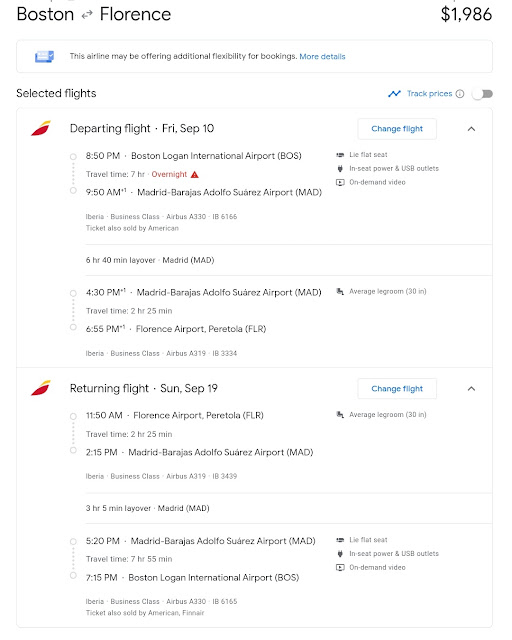Click legroom icon for MAD to FLR leg

point(340,291)
